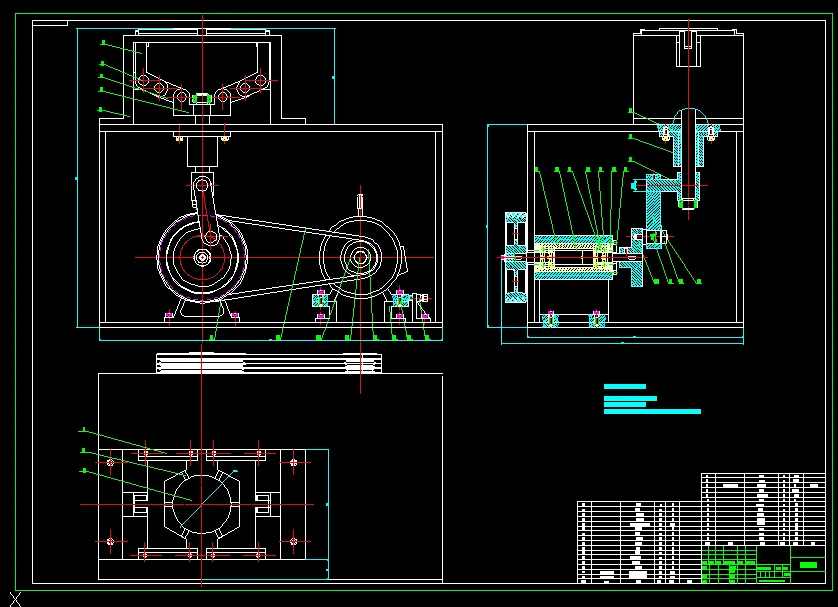This screenshot has width=838, height=607.
Task: Click the rightmost toggle link pin circle
Action: [x=260, y=81]
